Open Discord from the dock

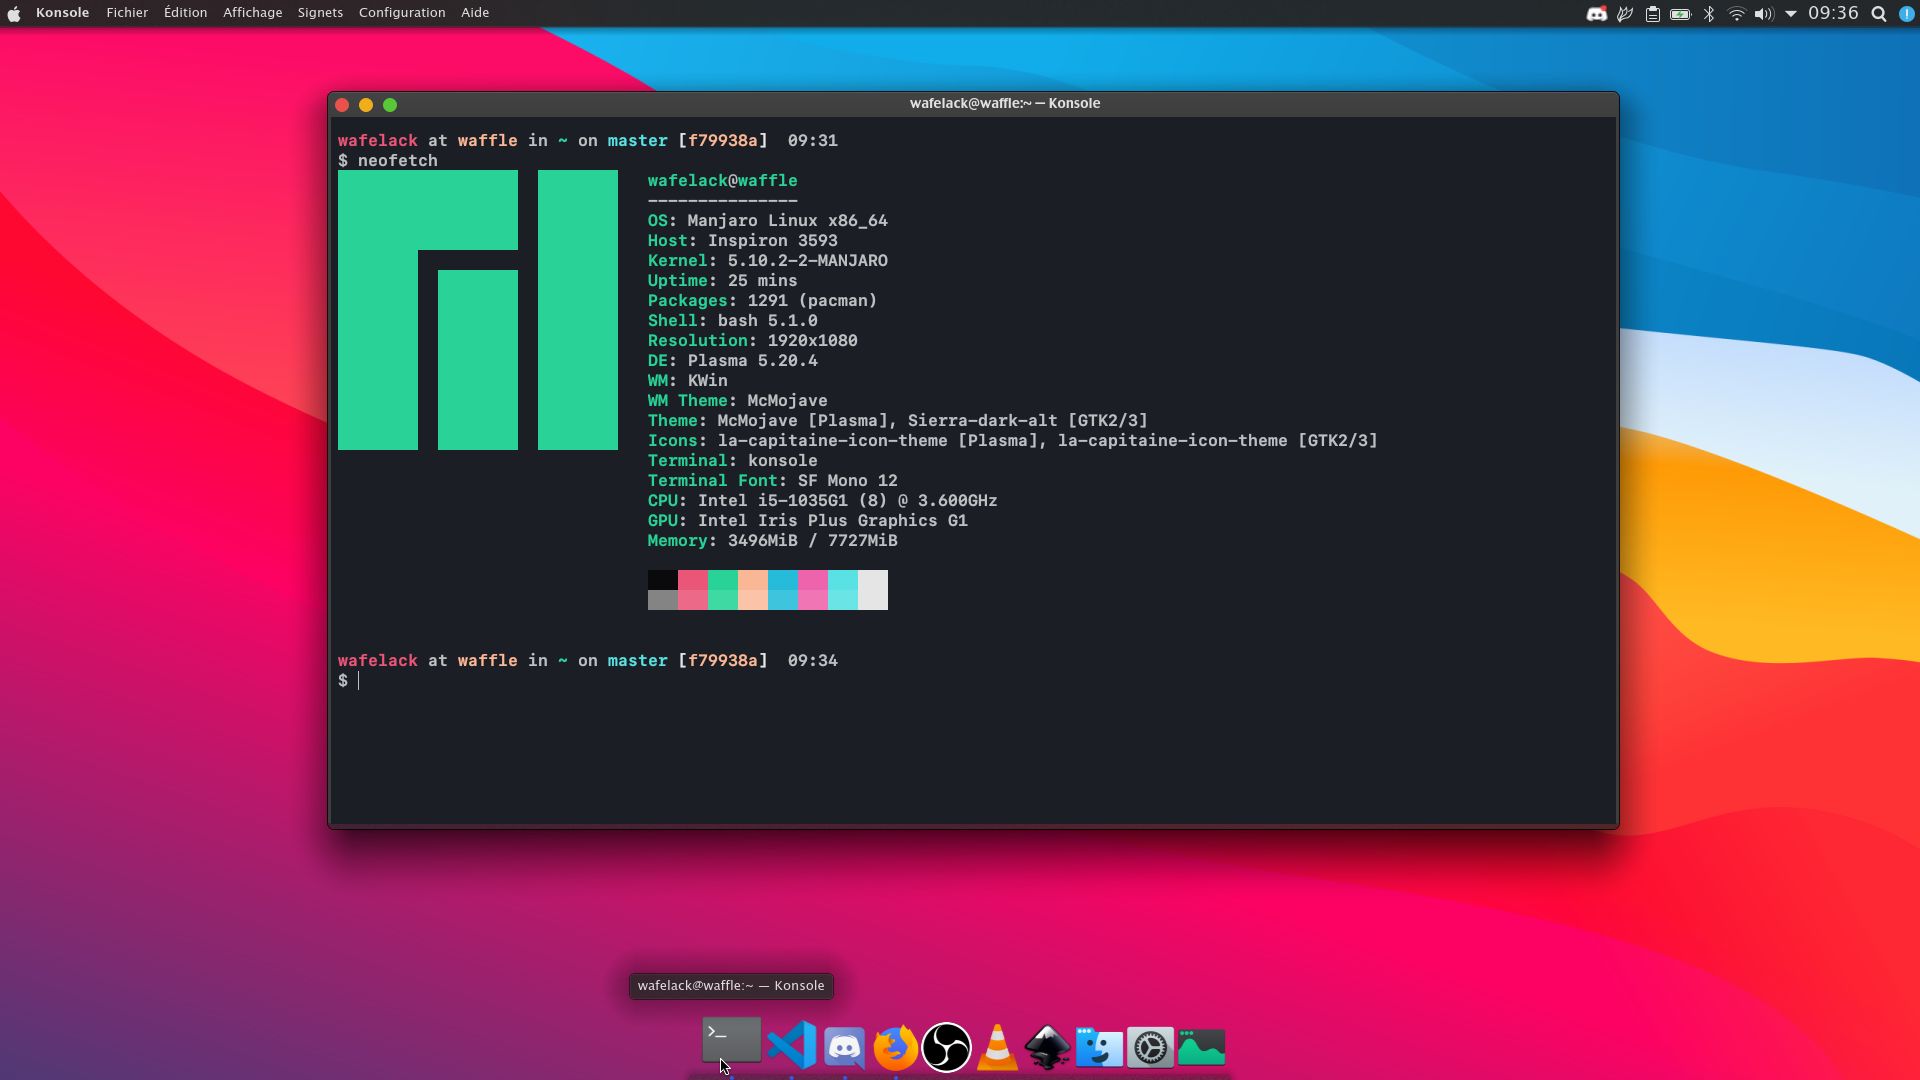(x=844, y=1047)
